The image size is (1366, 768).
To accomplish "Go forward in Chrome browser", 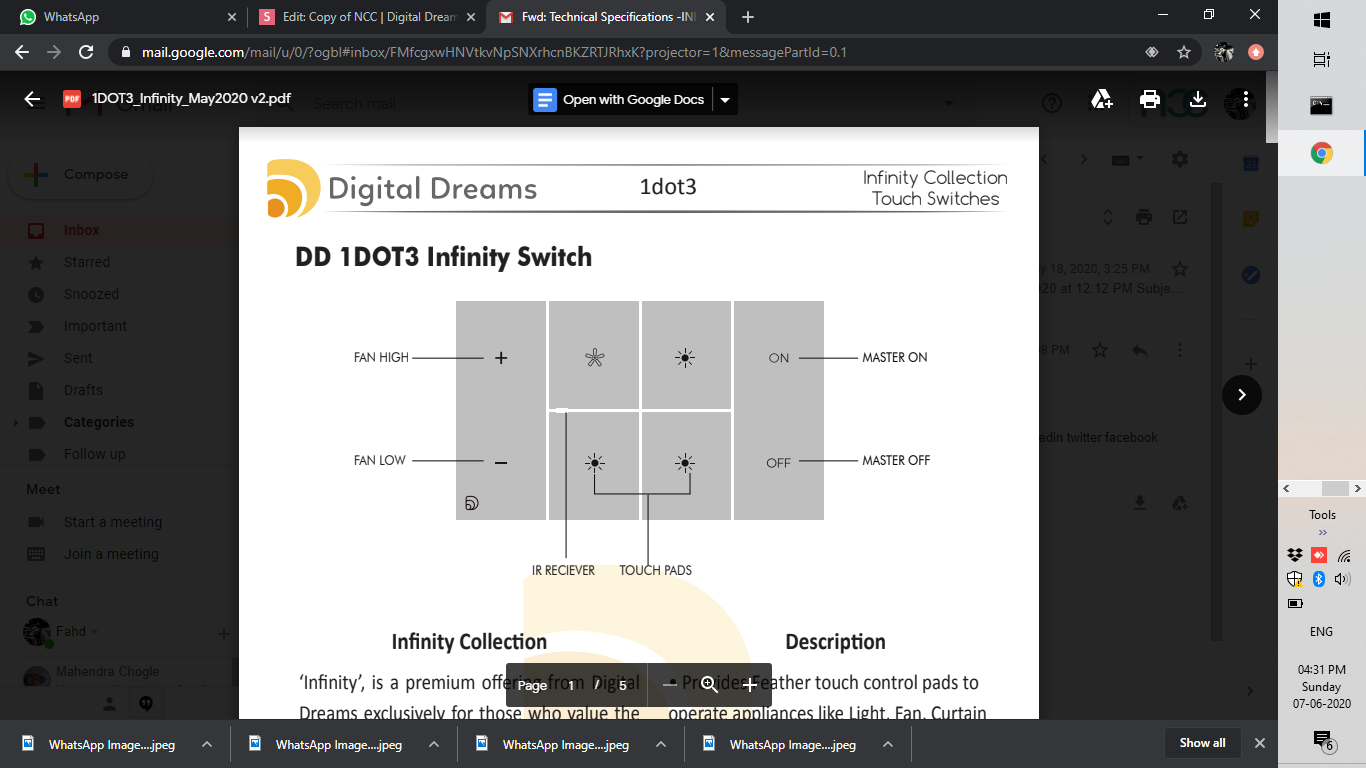I will pyautogui.click(x=54, y=52).
